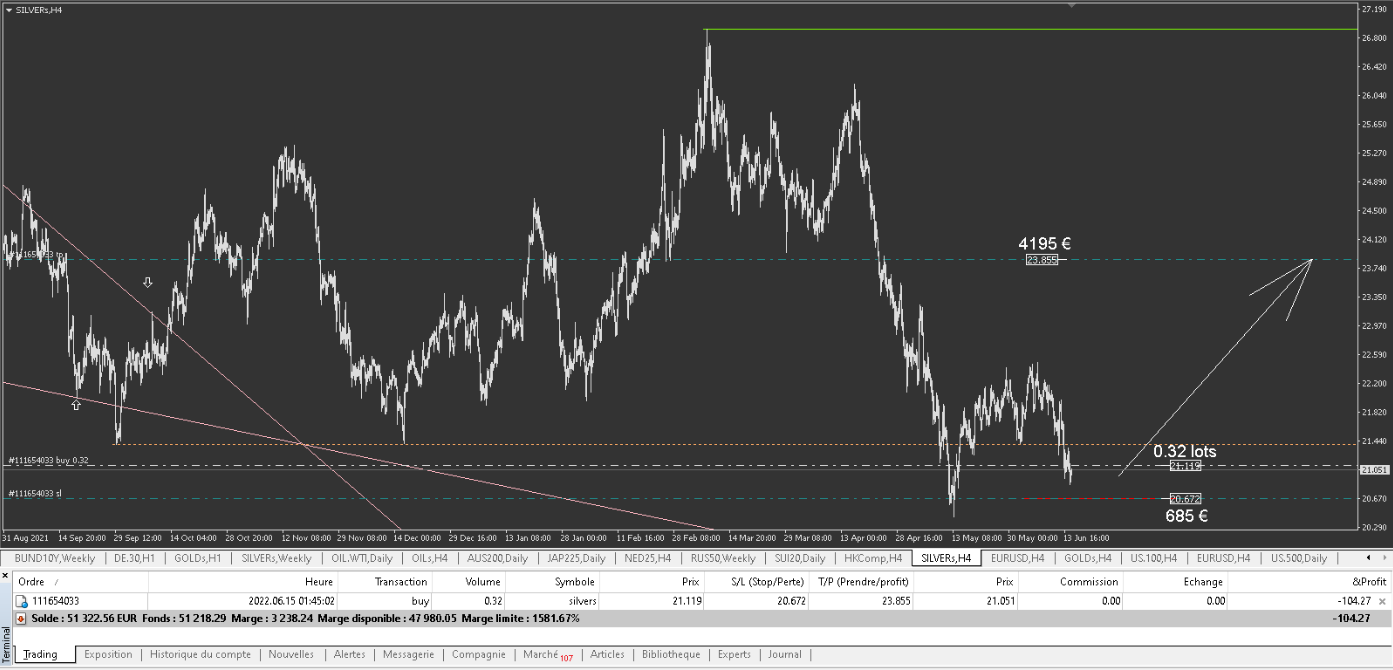Viewport: 1393px width, 670px height.
Task: Select the 23.855 take profit price label
Action: point(1042,260)
